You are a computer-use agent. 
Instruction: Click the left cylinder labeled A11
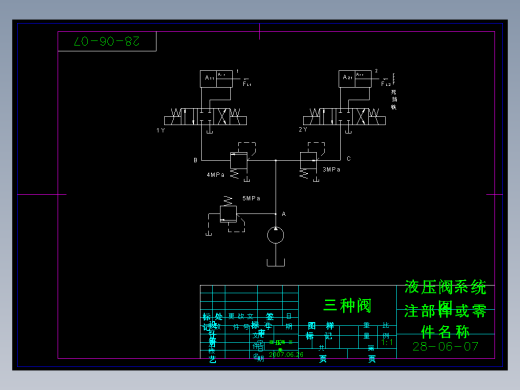click(216, 79)
